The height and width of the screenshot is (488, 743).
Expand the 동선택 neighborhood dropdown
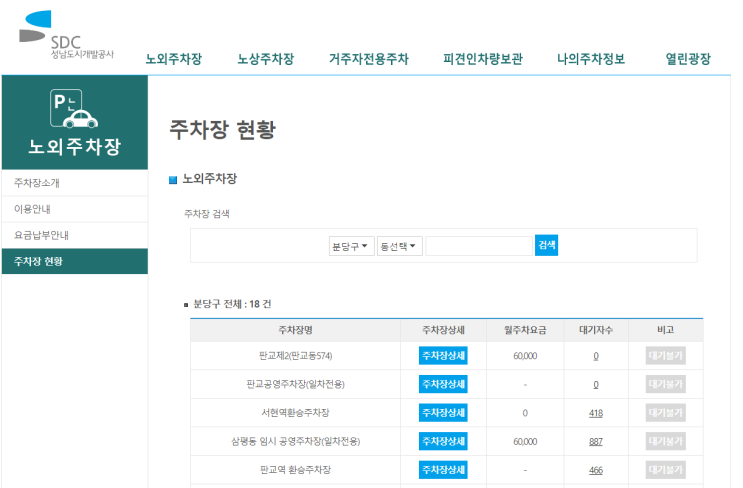click(x=399, y=246)
